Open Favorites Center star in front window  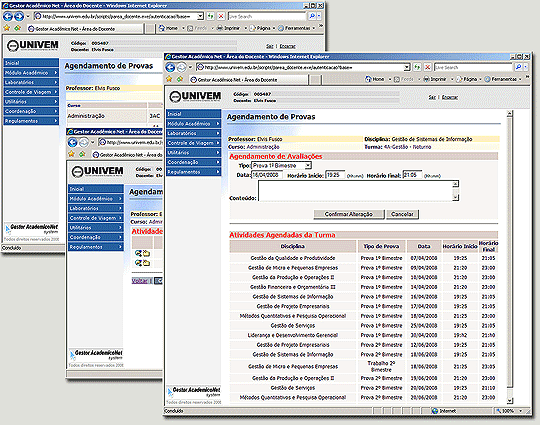[169, 79]
